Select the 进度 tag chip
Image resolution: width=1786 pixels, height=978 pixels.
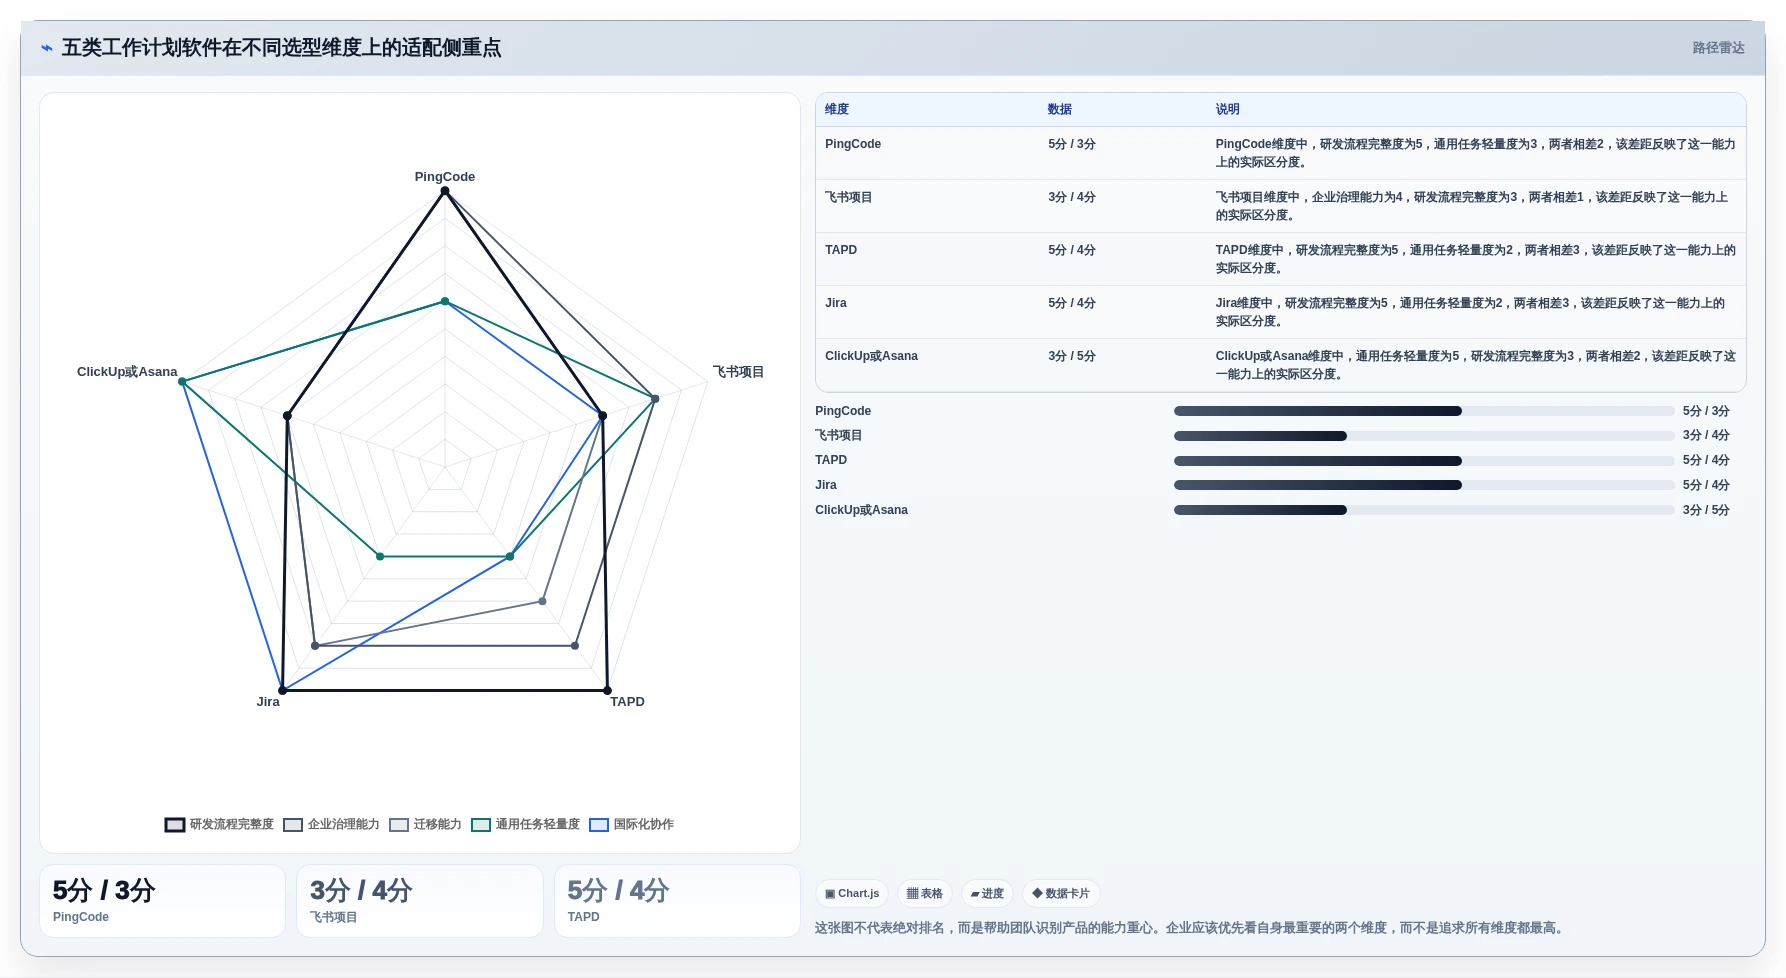(987, 894)
